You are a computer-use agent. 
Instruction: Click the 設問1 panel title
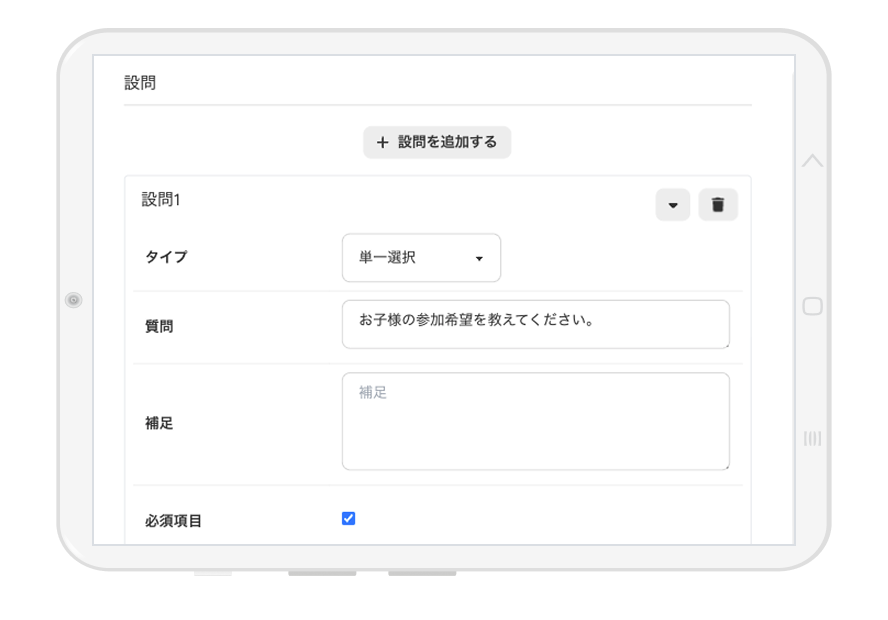point(161,200)
